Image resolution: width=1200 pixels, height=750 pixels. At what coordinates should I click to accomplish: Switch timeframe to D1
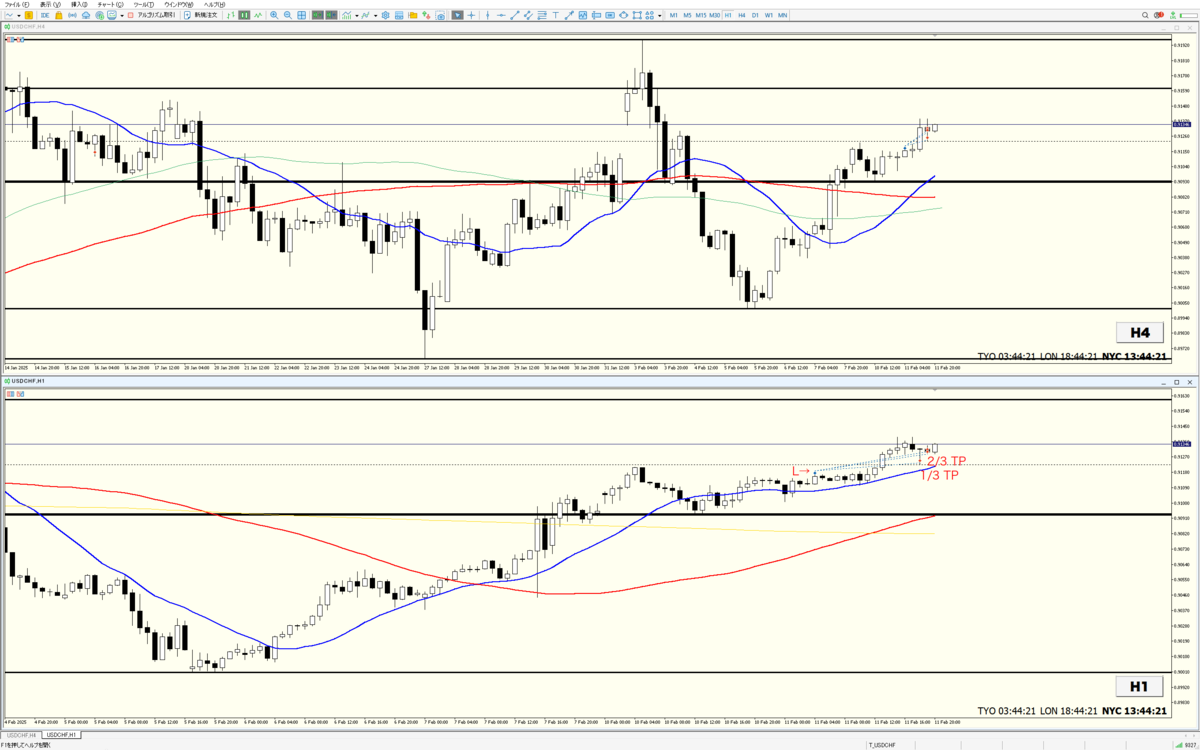755,15
